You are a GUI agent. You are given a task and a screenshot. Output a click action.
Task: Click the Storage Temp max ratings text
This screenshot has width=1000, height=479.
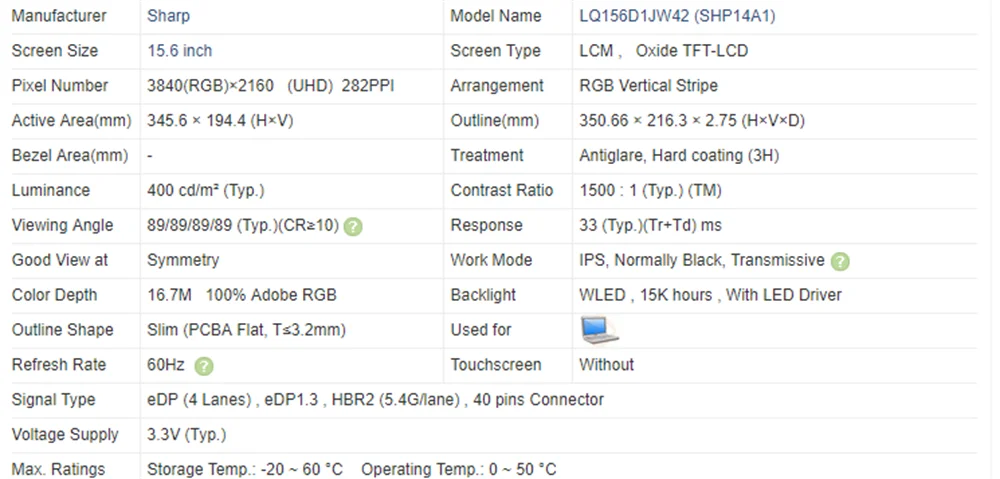[244, 469]
